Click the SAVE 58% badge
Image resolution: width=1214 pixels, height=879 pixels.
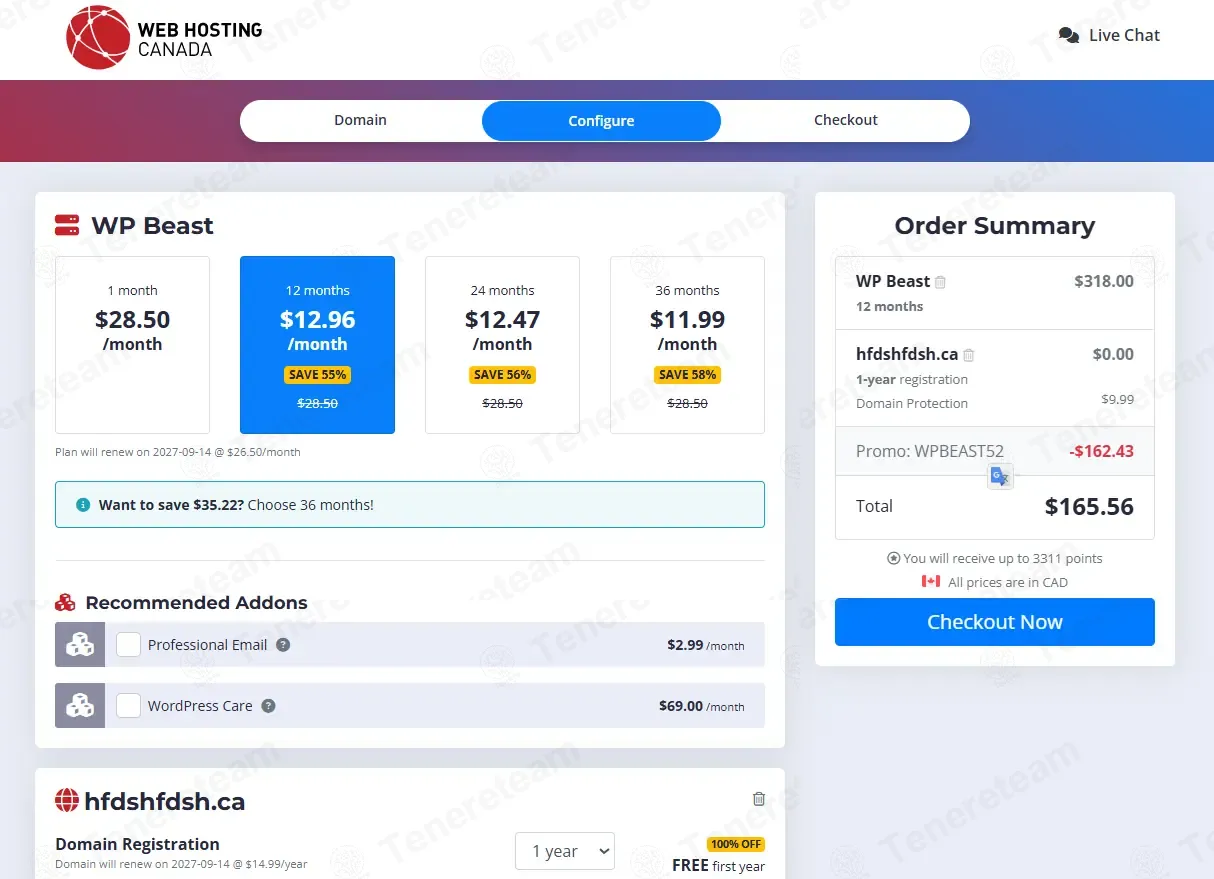687,375
